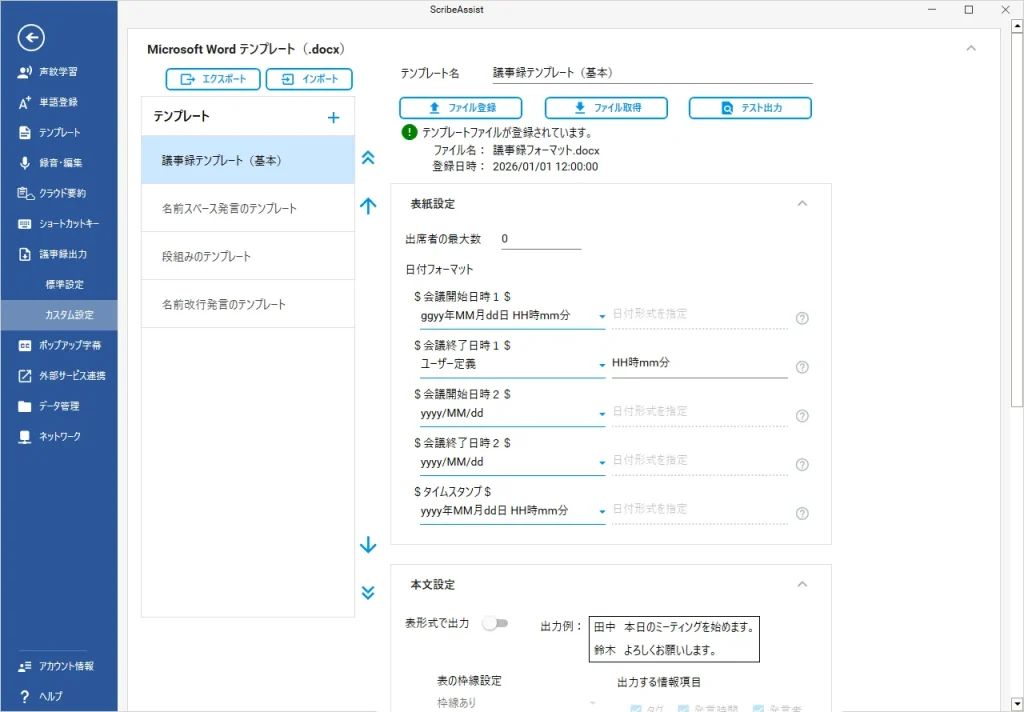Click the テスト出力 button
Viewport: 1024px width, 712px height.
point(750,108)
